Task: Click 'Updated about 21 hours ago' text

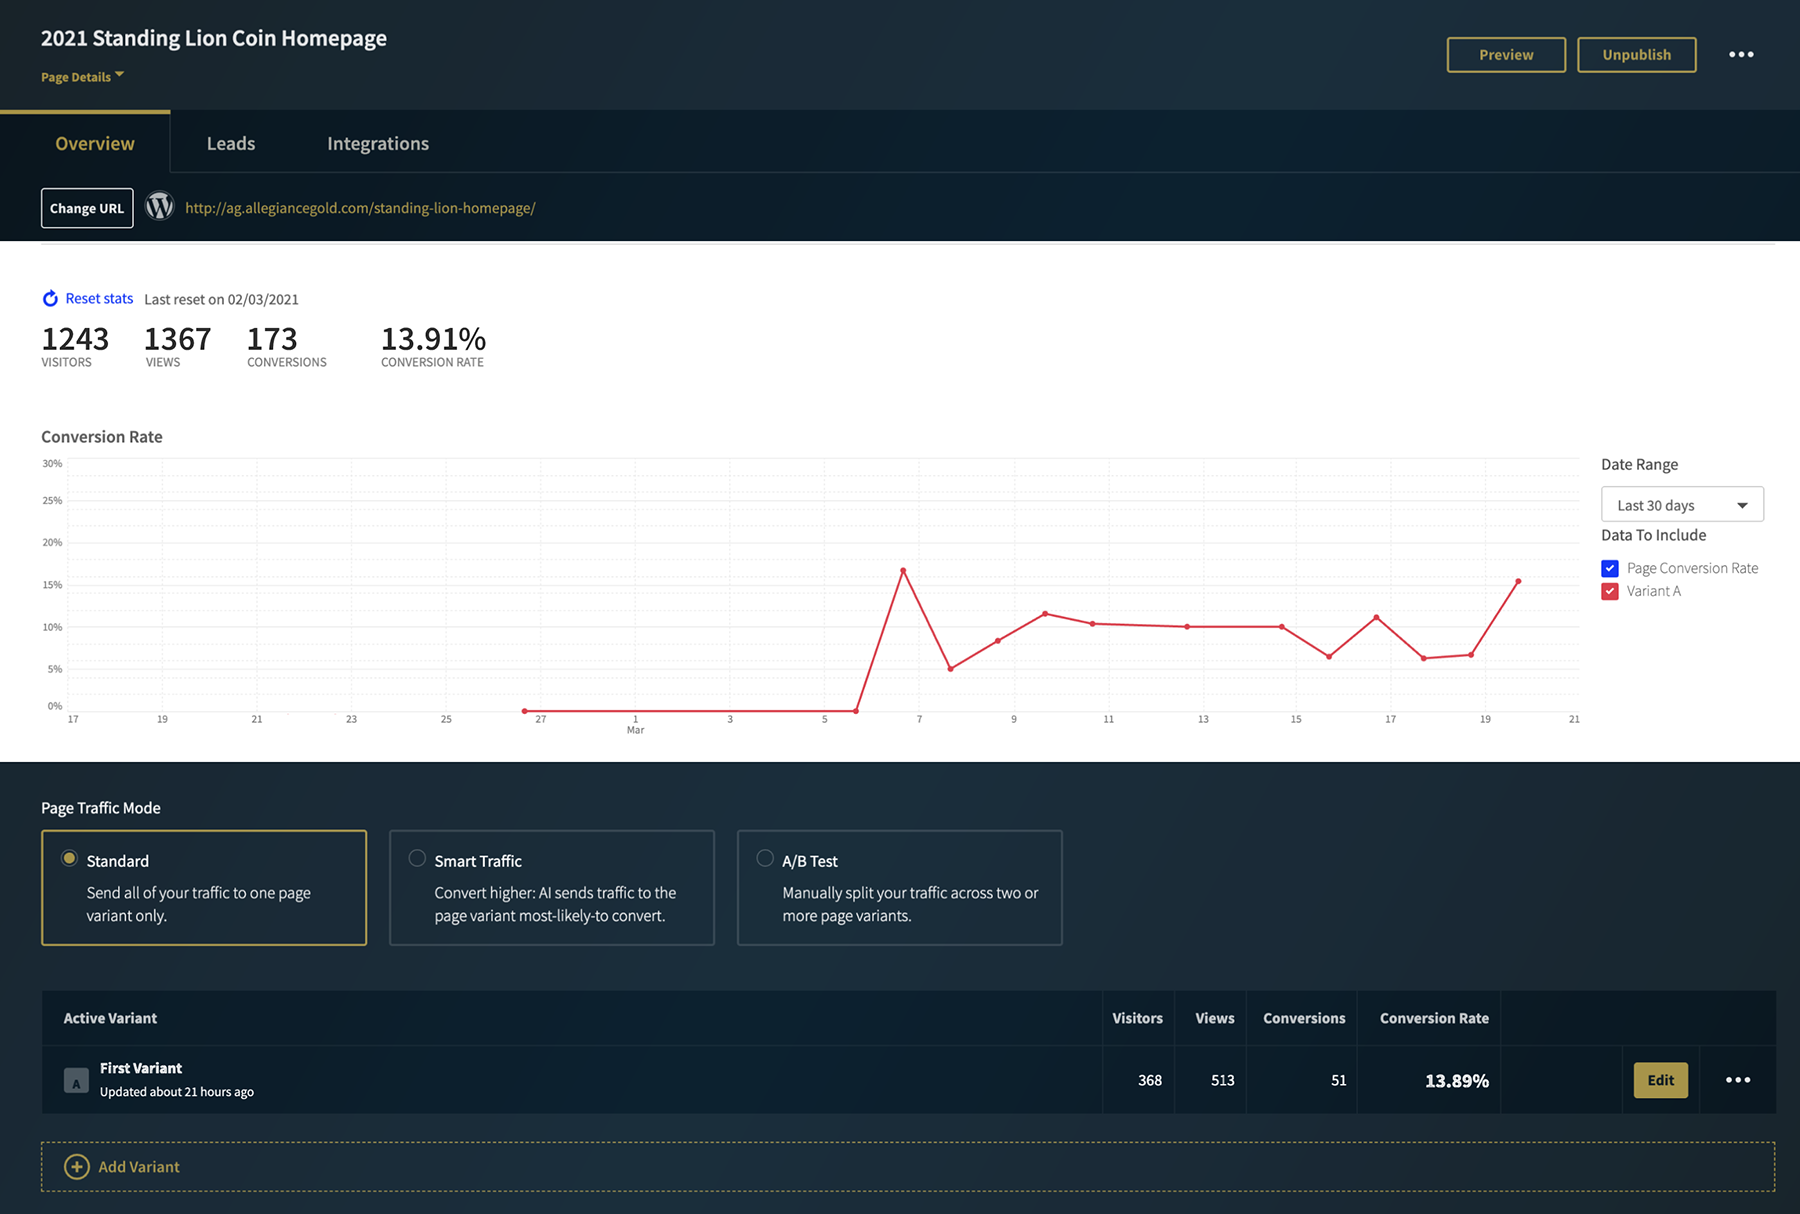Action: pyautogui.click(x=177, y=1092)
